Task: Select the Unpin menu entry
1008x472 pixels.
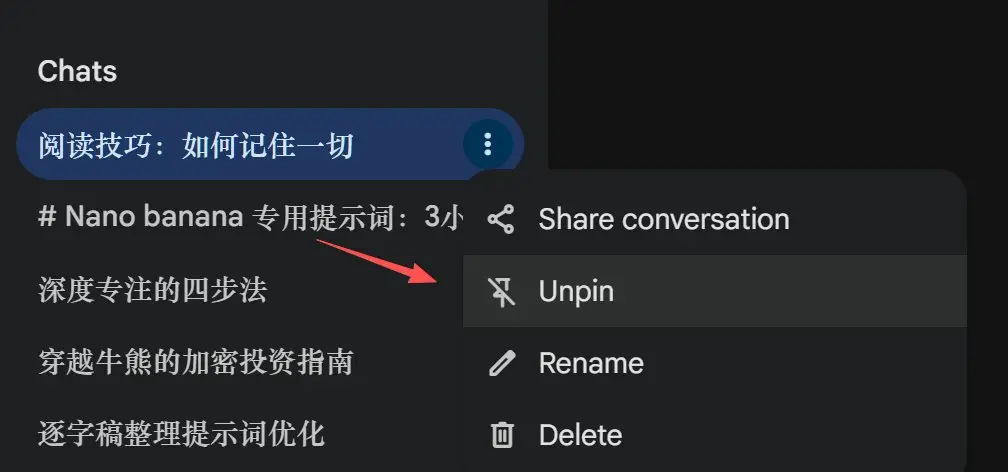Action: (715, 291)
